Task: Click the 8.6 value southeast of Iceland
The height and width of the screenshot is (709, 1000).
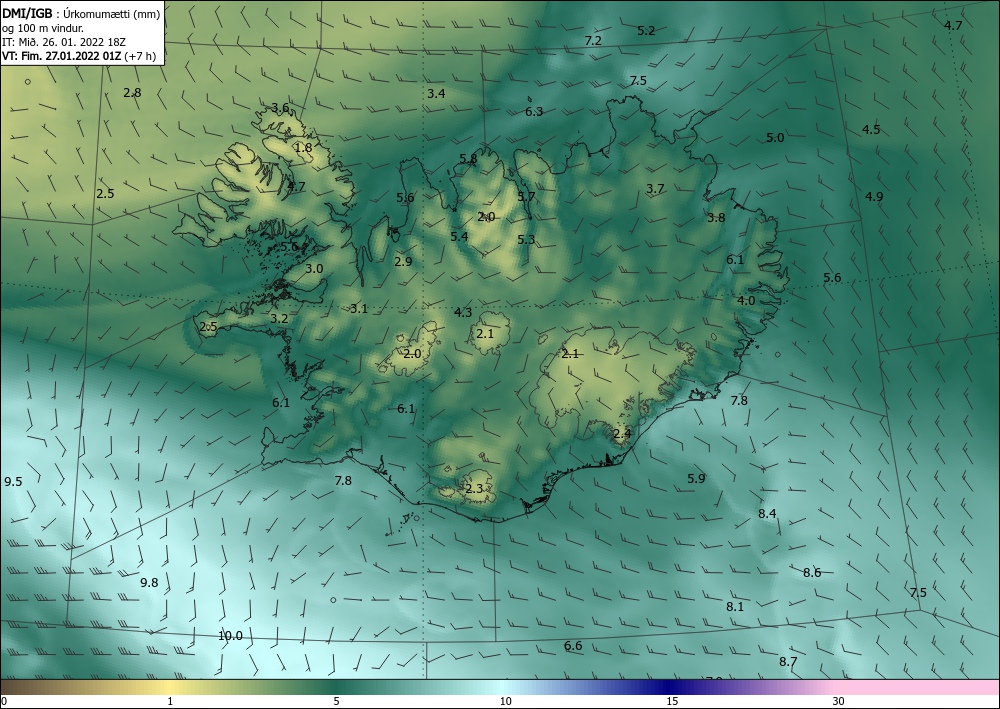Action: (812, 573)
